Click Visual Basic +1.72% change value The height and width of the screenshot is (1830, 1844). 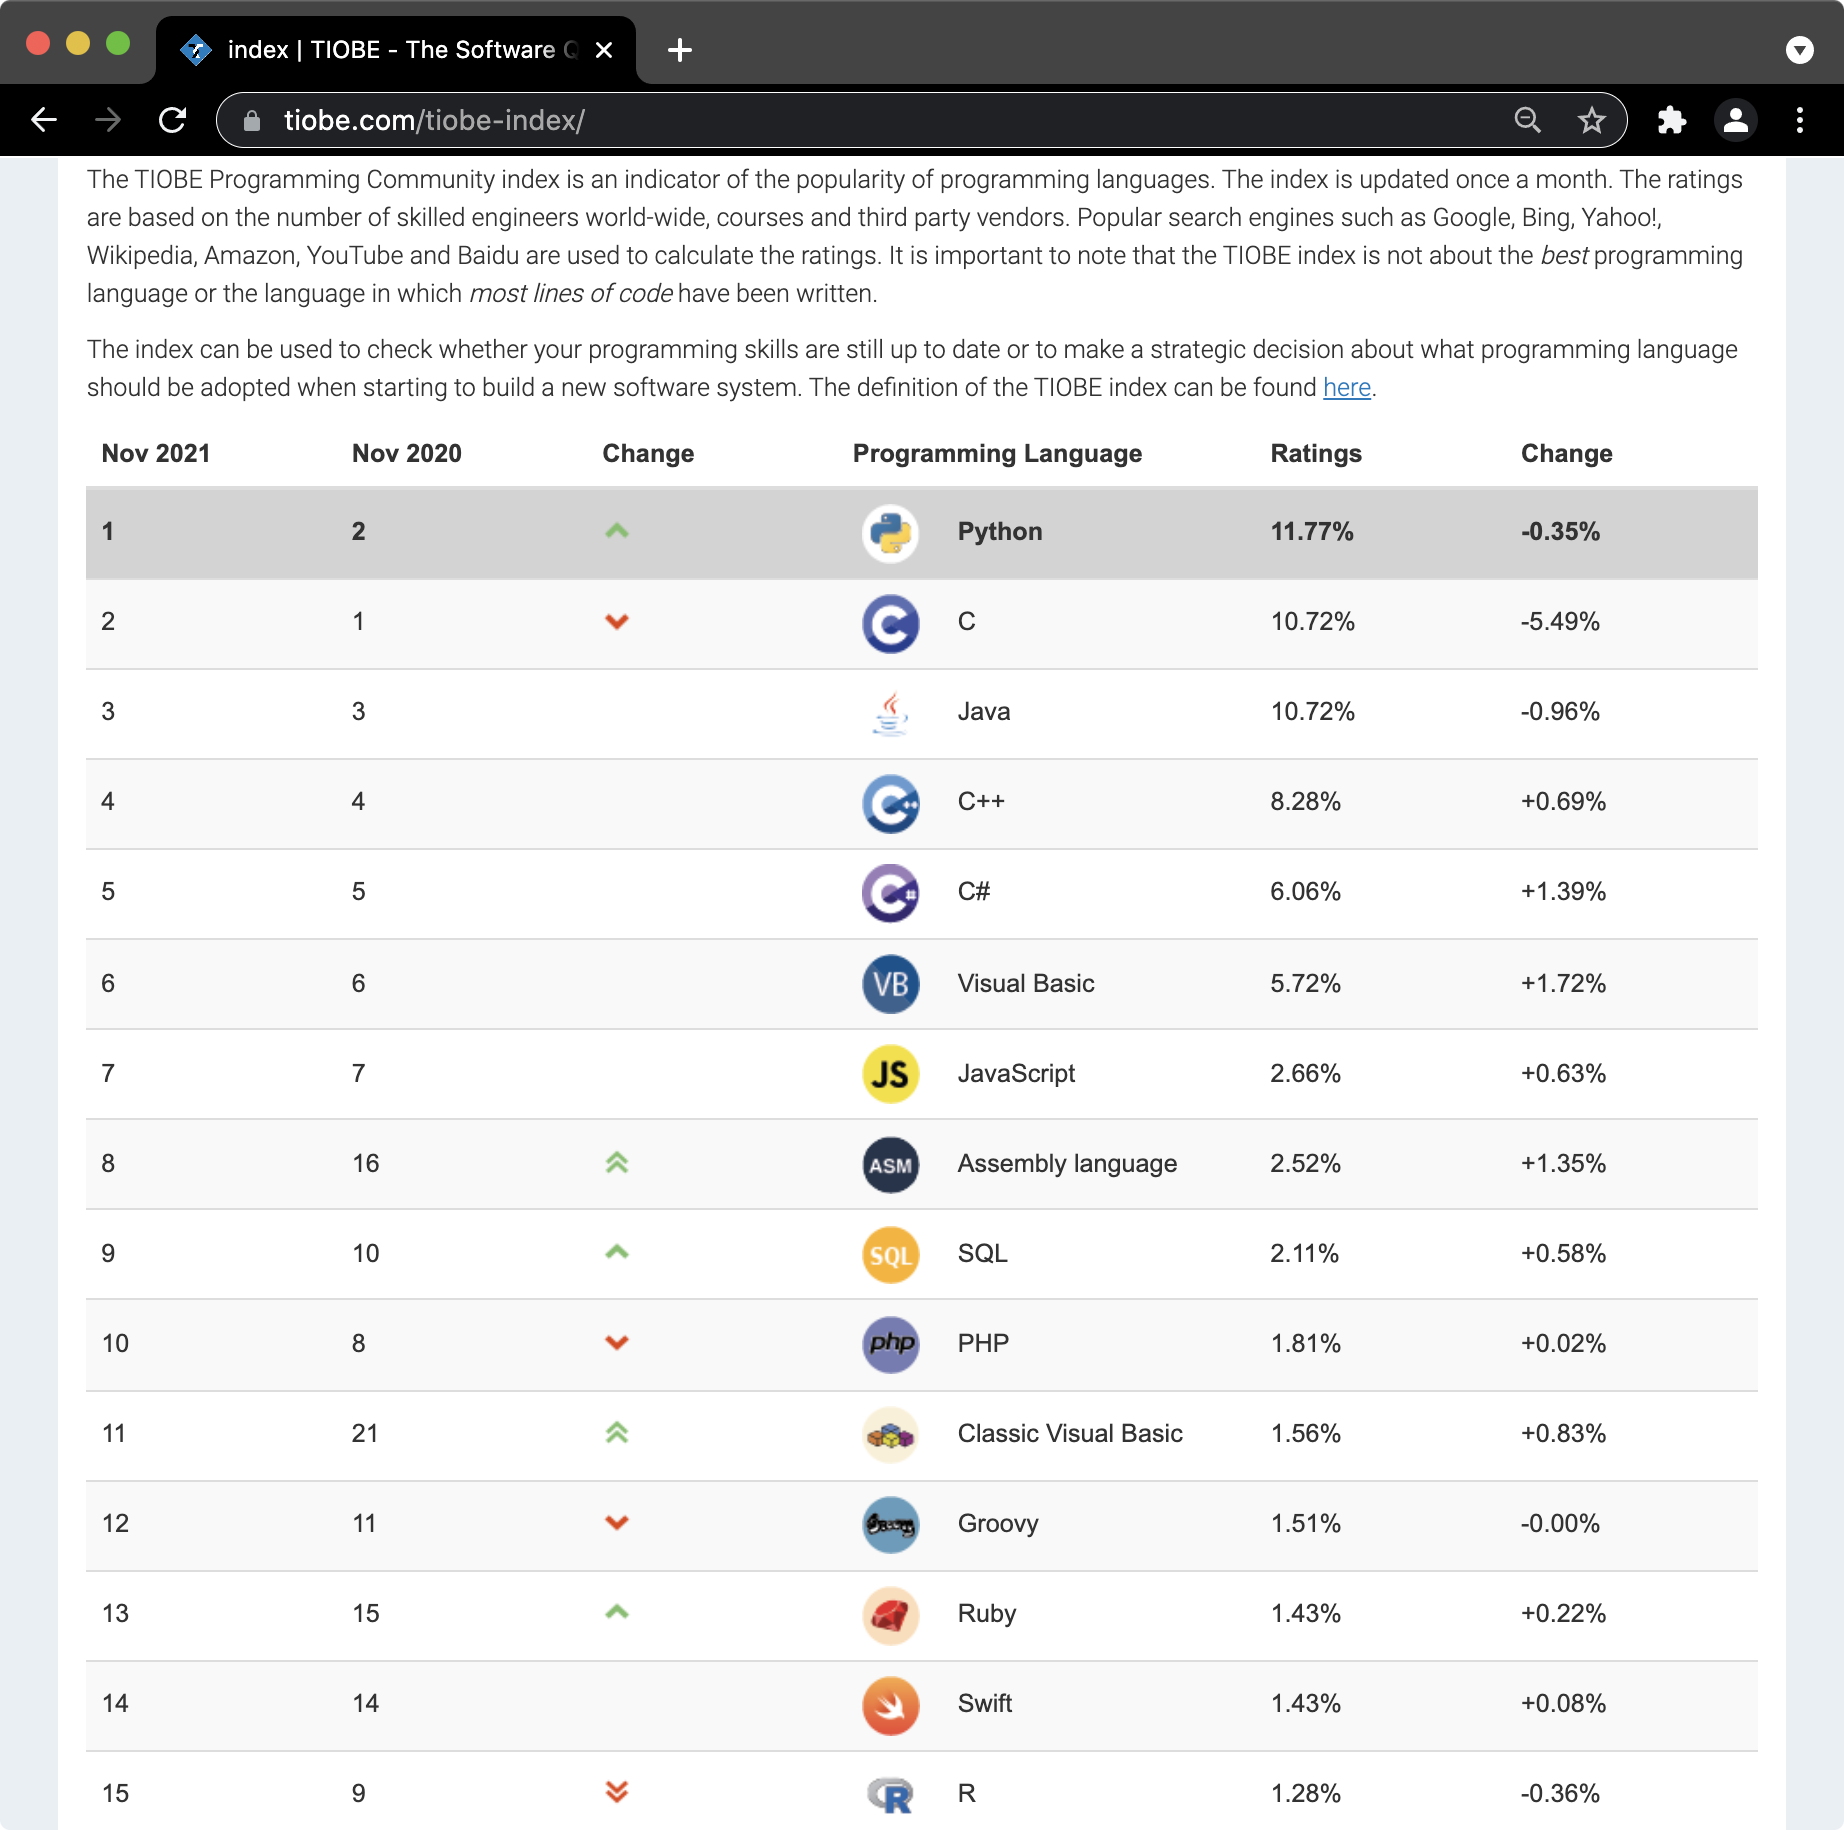click(1563, 984)
